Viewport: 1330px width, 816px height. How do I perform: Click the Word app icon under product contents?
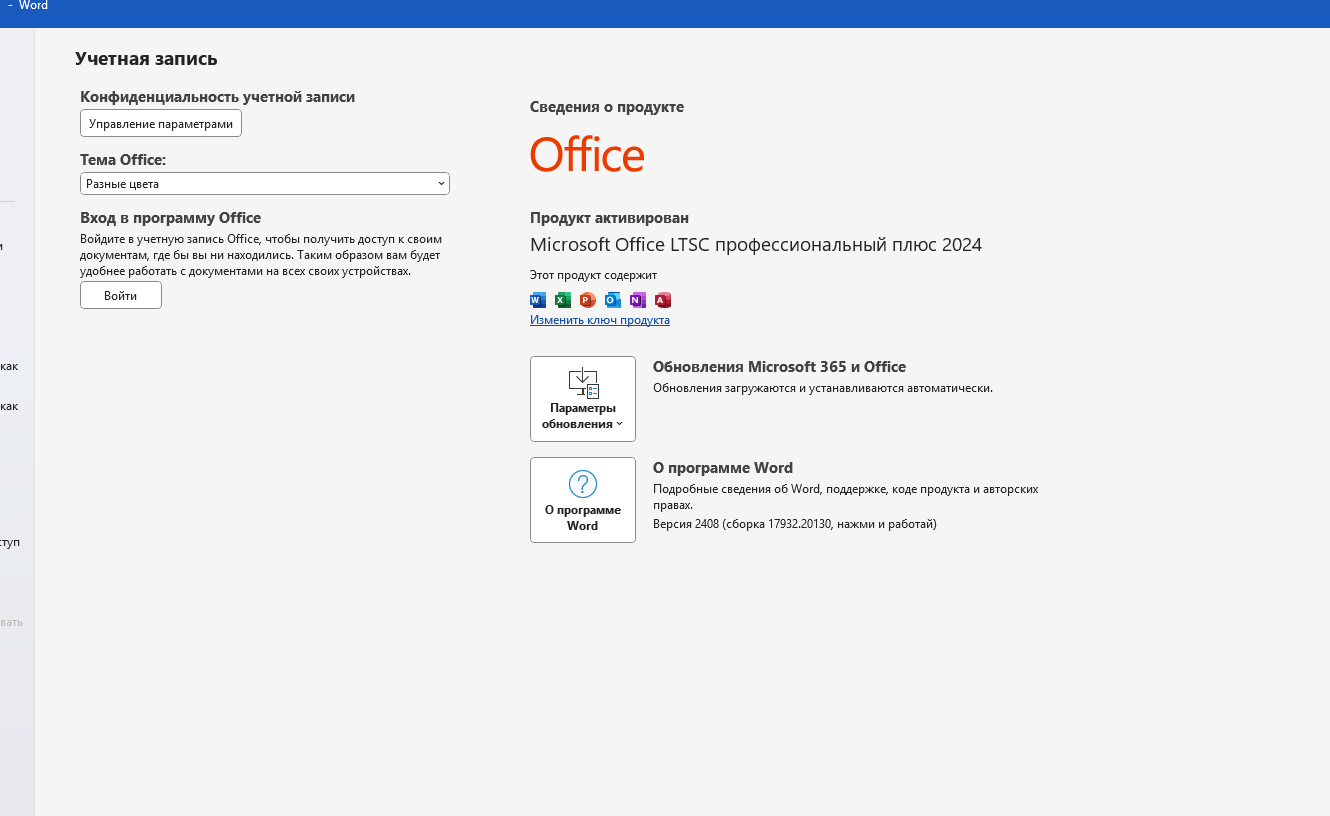[538, 300]
